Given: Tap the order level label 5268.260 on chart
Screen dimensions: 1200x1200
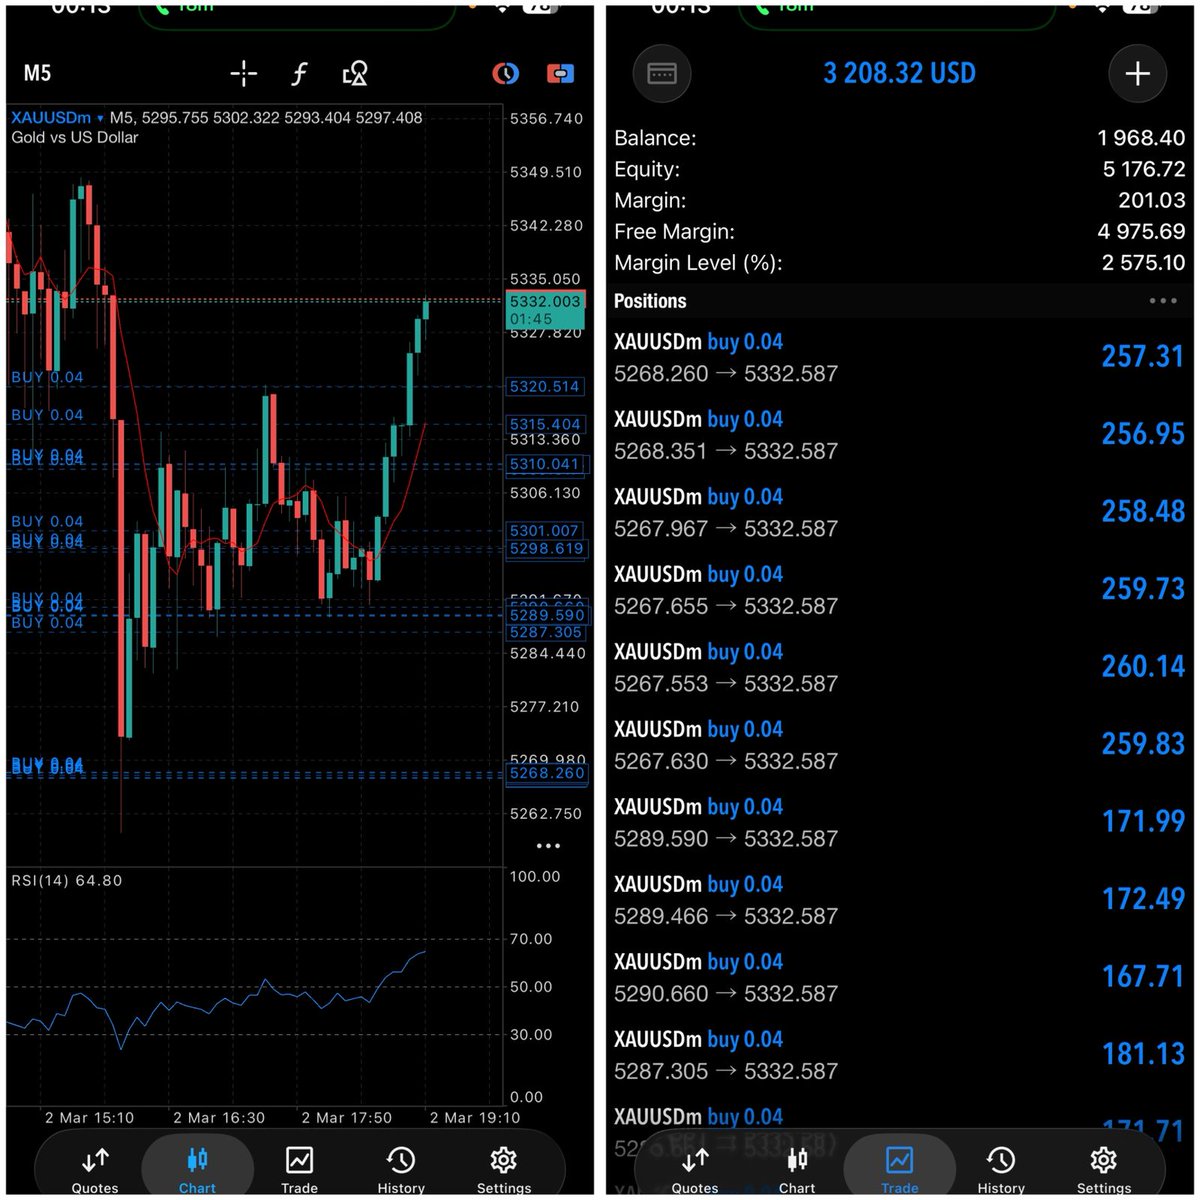Looking at the screenshot, I should tap(547, 773).
